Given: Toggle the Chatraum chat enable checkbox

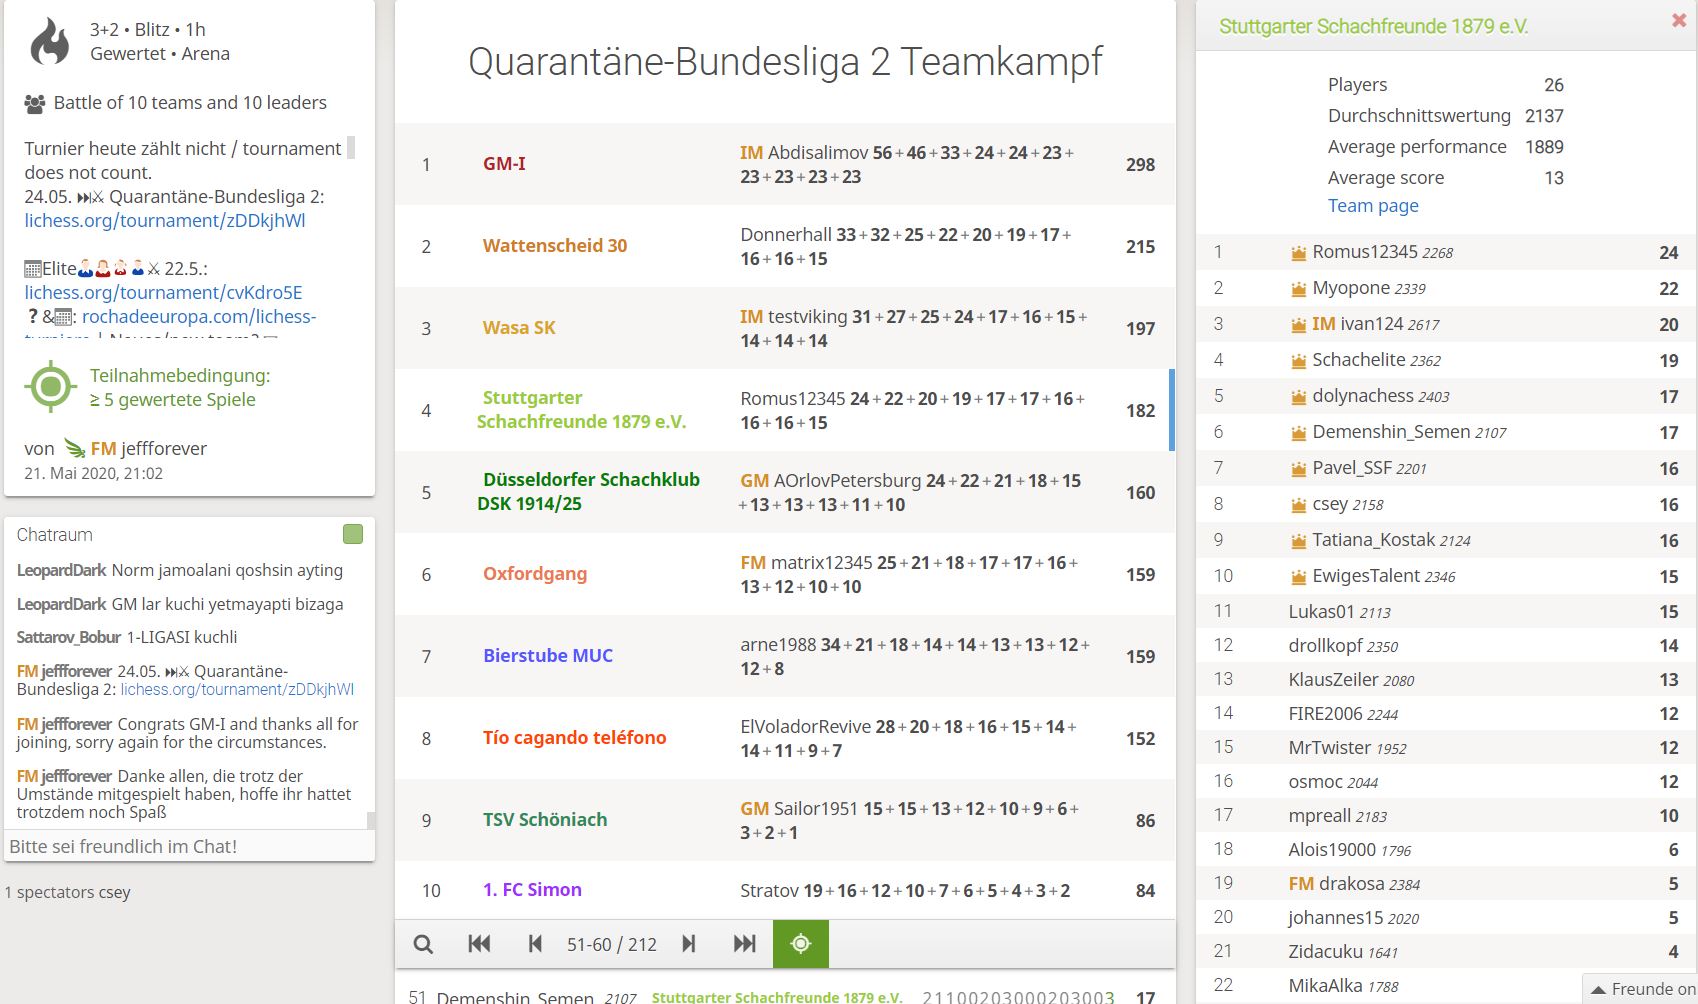Looking at the screenshot, I should [x=353, y=534].
